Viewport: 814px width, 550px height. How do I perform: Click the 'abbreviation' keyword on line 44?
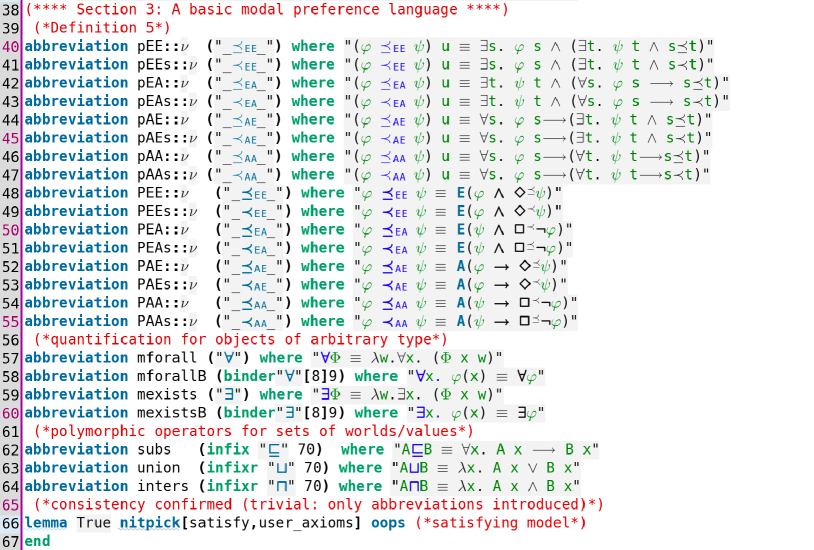tap(76, 119)
